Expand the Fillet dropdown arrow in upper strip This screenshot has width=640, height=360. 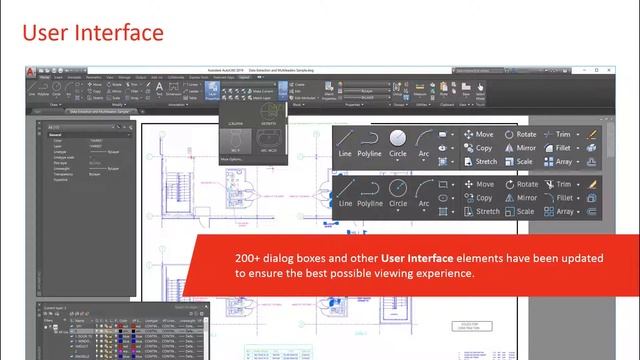click(578, 148)
